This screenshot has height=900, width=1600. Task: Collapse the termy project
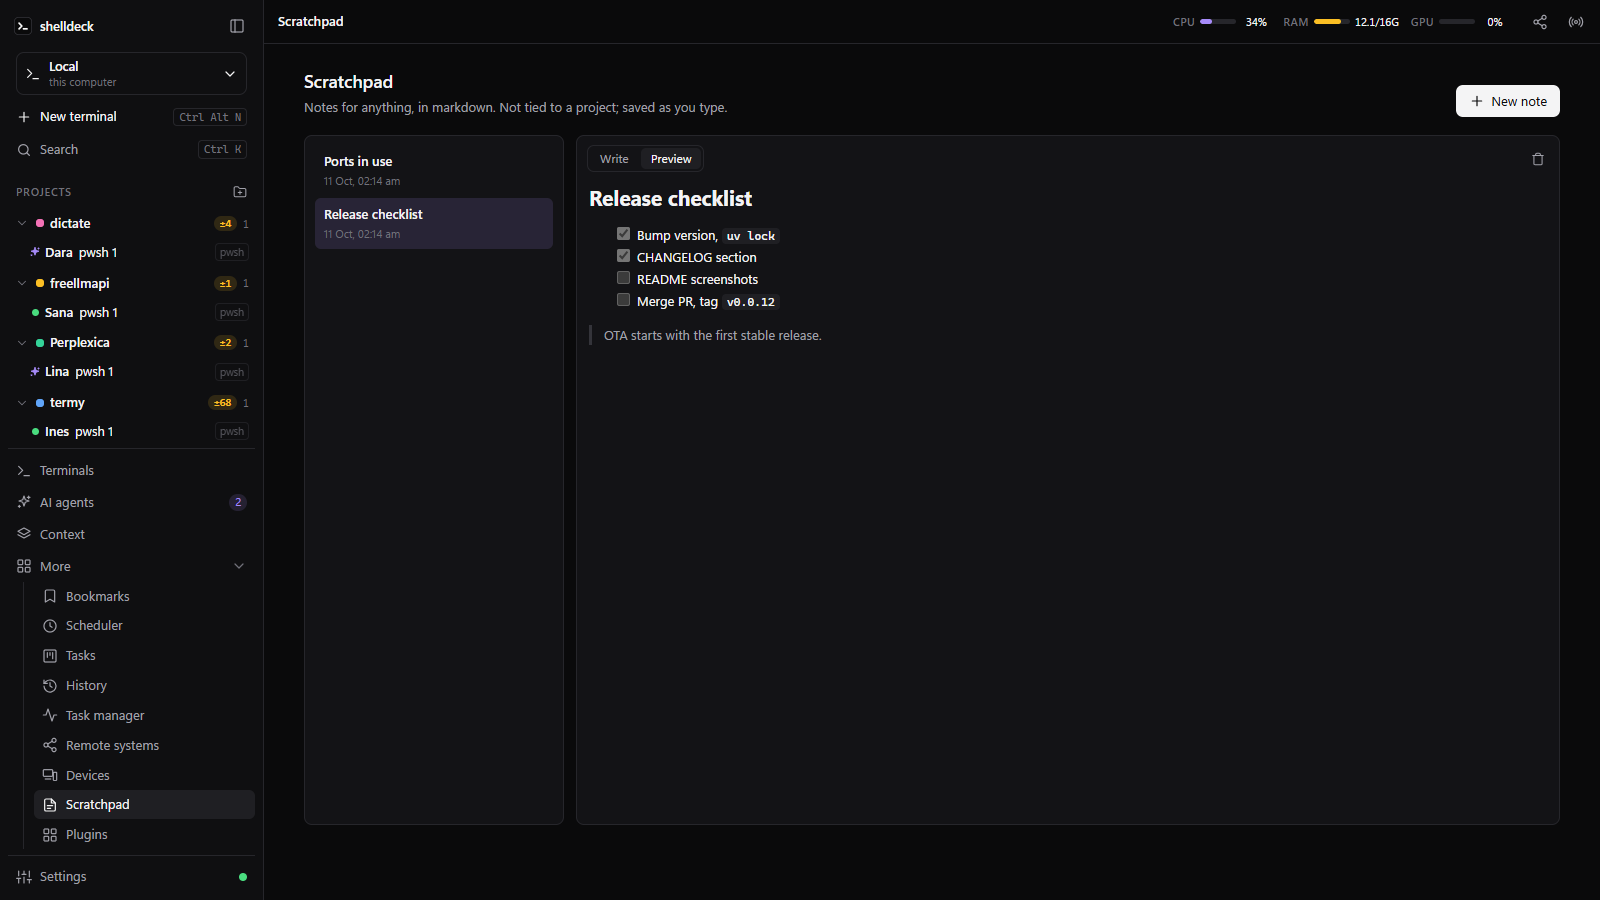coord(22,403)
